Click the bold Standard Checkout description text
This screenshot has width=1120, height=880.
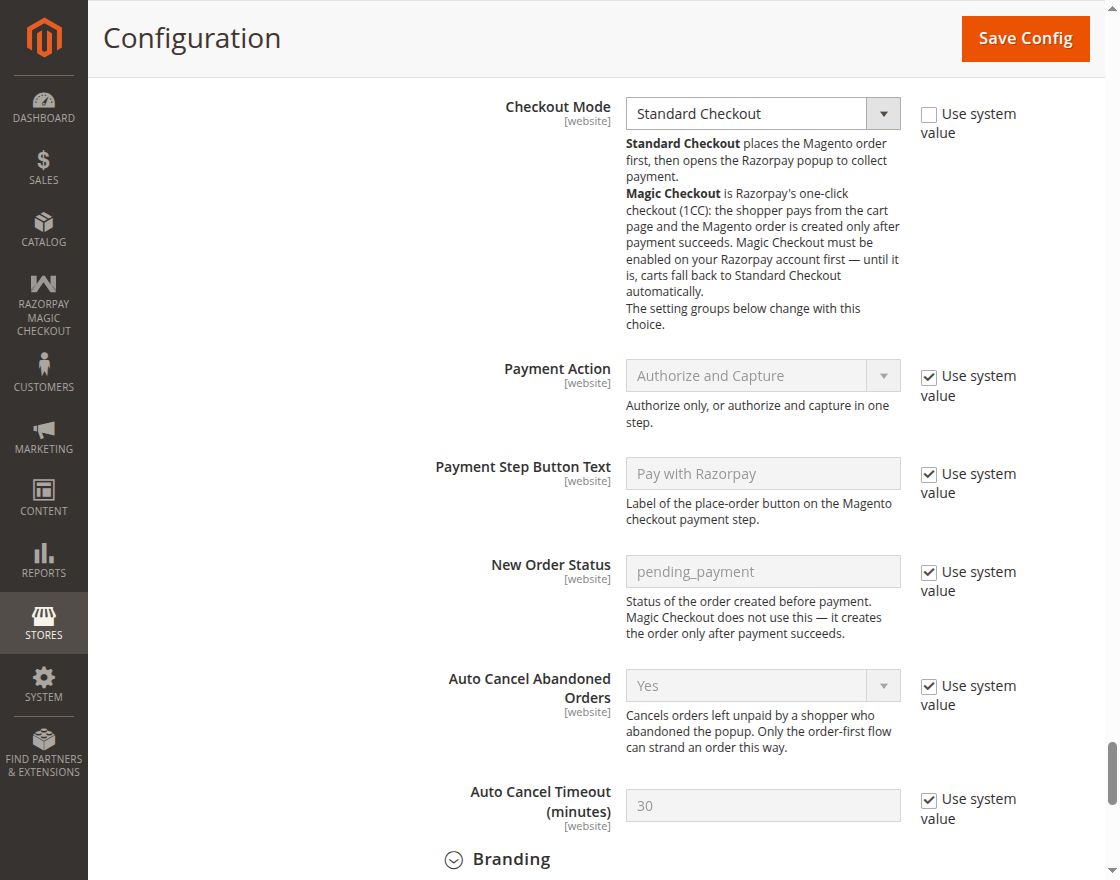pos(683,144)
